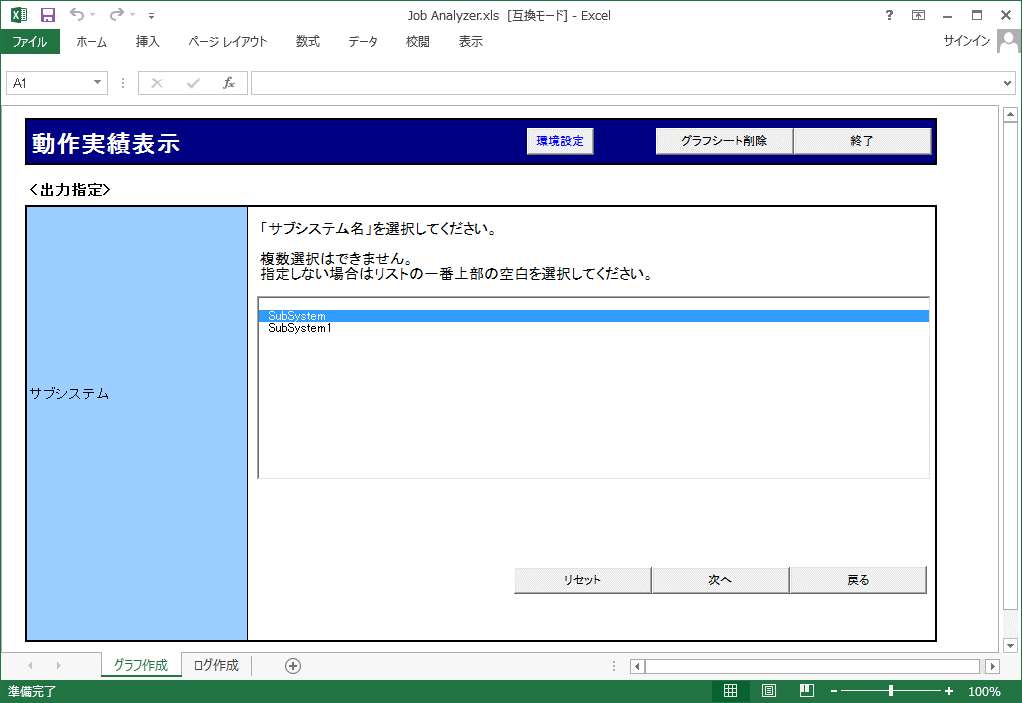Switch to Page Break Preview icon
This screenshot has width=1022, height=703.
[806, 691]
